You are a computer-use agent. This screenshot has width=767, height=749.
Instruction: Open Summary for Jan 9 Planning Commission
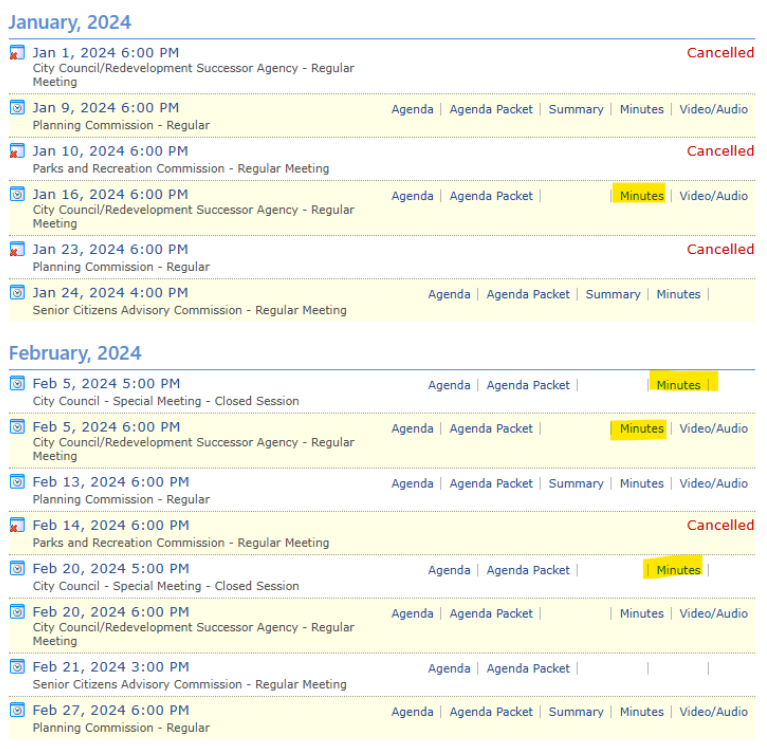576,109
